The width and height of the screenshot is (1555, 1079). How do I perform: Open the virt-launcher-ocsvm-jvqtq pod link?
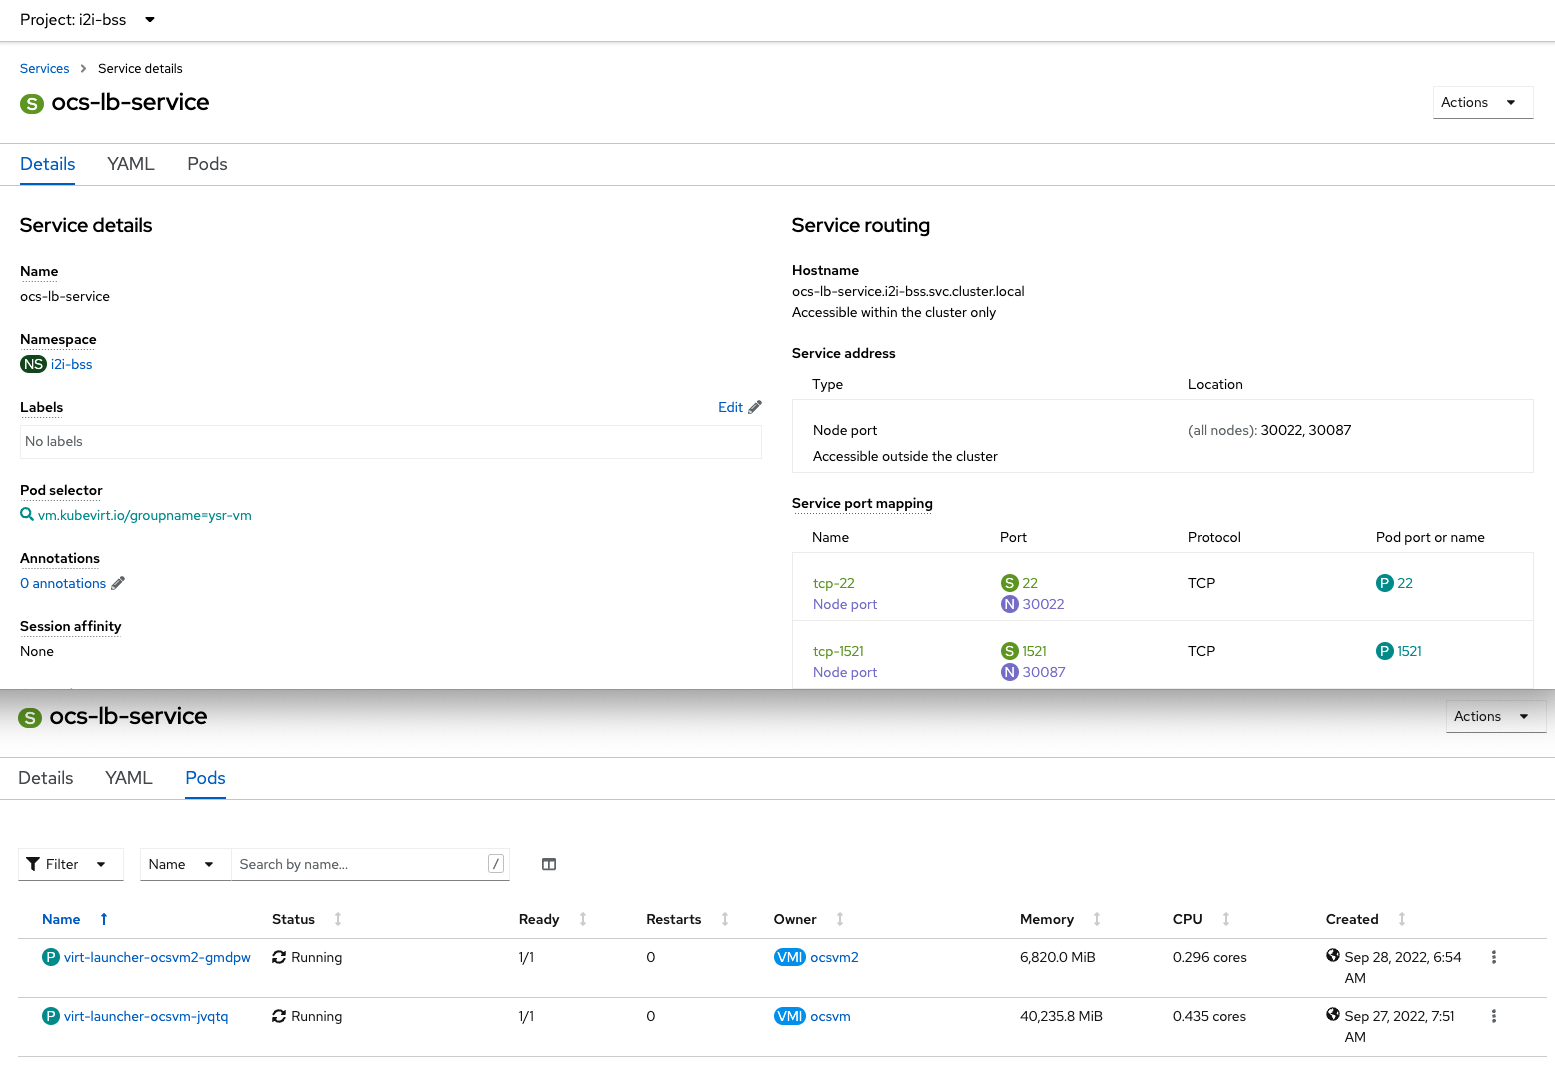[146, 1016]
